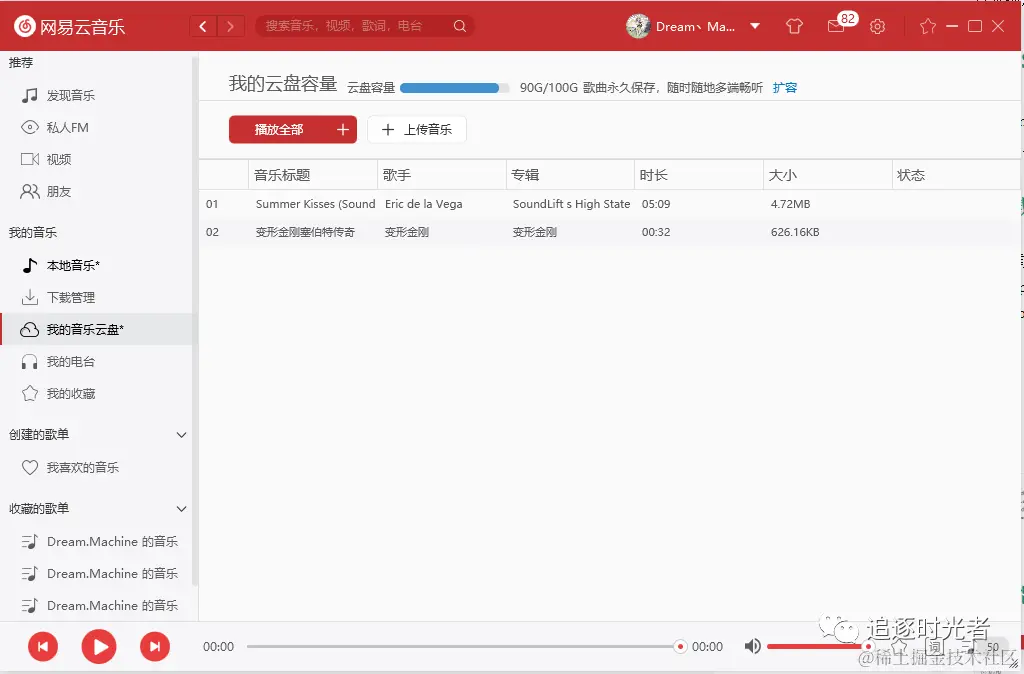Mute the volume speaker icon
Viewport: 1024px width, 674px height.
[x=753, y=646]
